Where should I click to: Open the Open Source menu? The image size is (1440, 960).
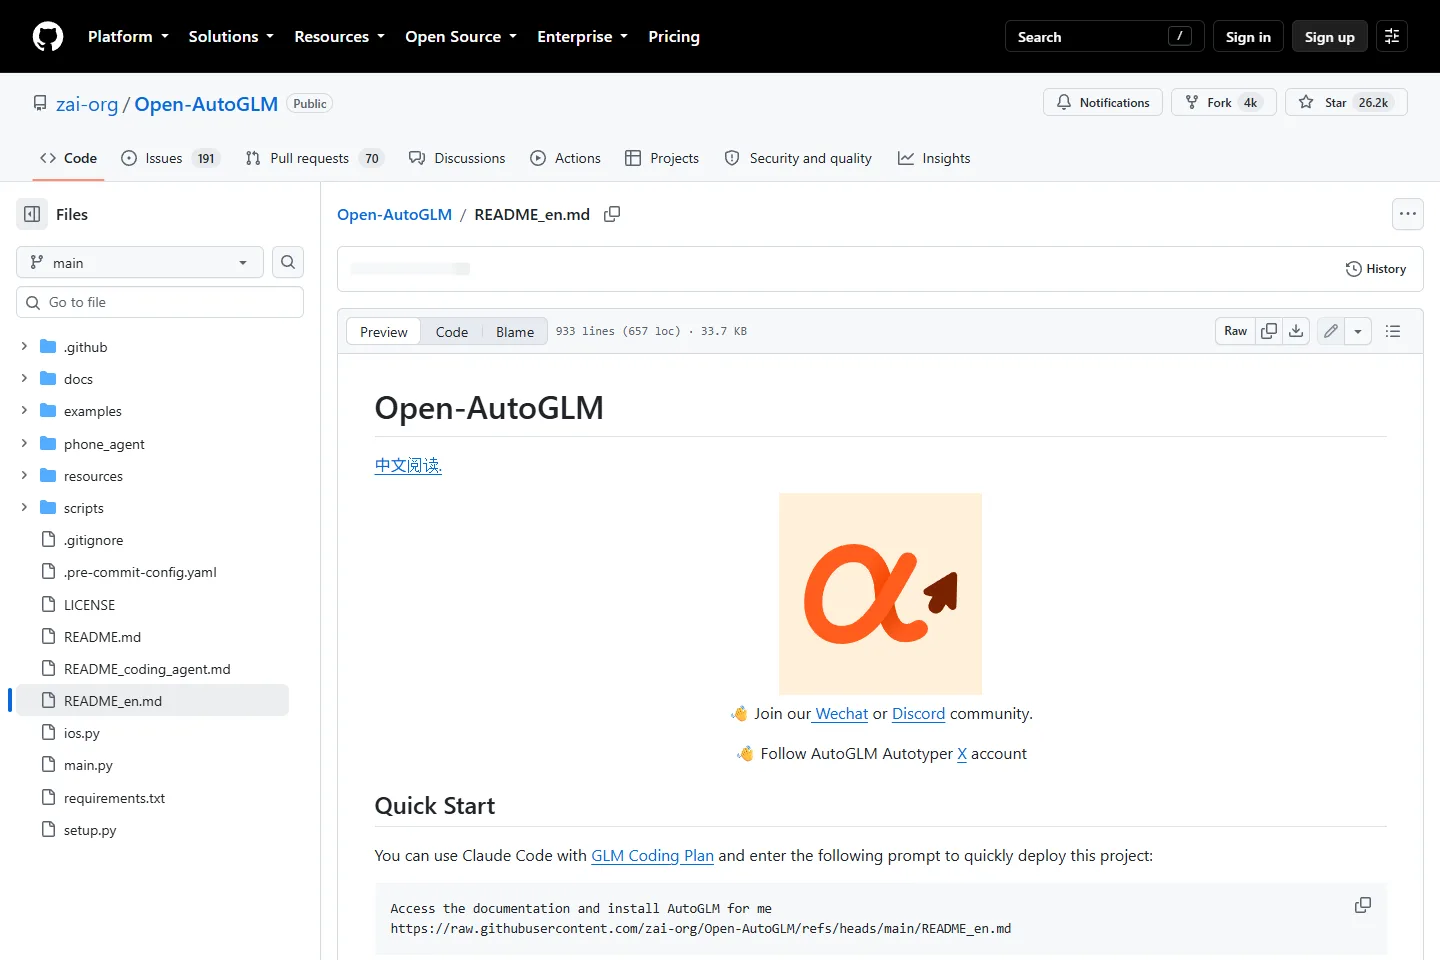[x=461, y=36]
